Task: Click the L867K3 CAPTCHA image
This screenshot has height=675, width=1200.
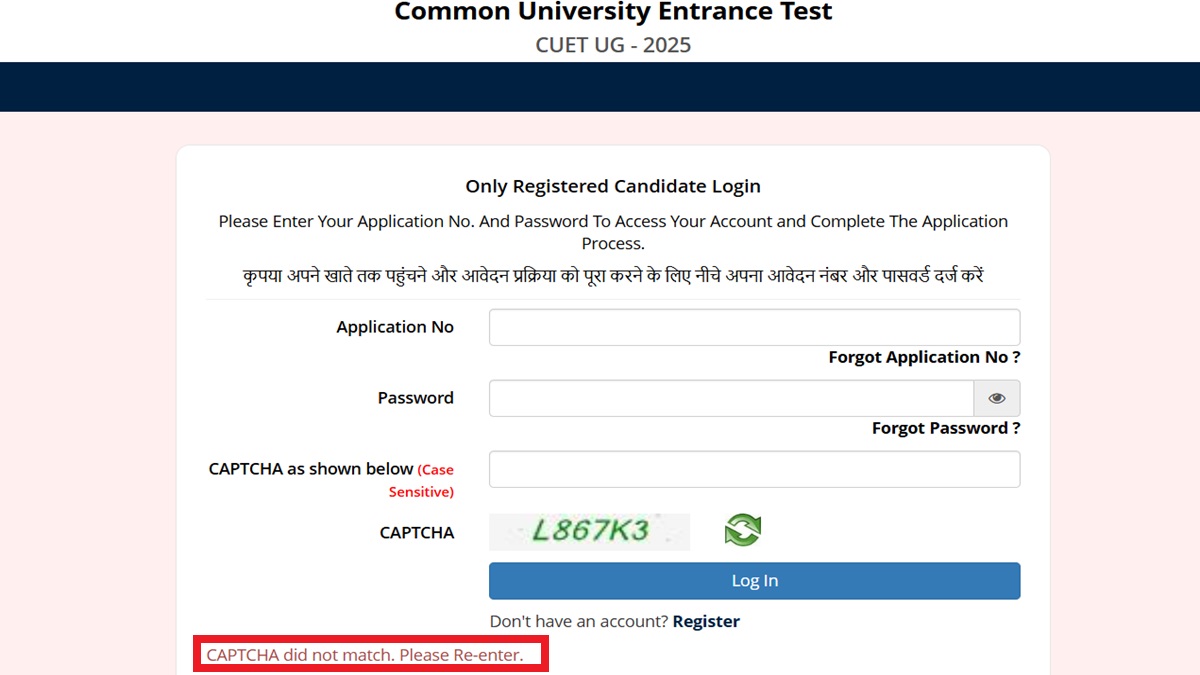Action: pyautogui.click(x=589, y=531)
